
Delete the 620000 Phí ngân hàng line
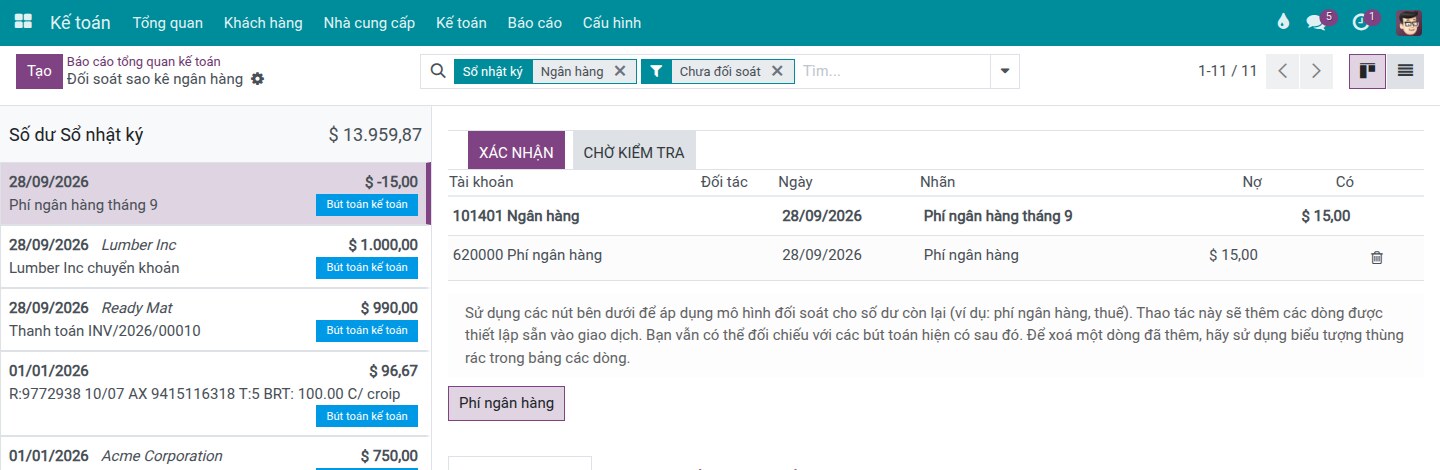click(x=1376, y=257)
